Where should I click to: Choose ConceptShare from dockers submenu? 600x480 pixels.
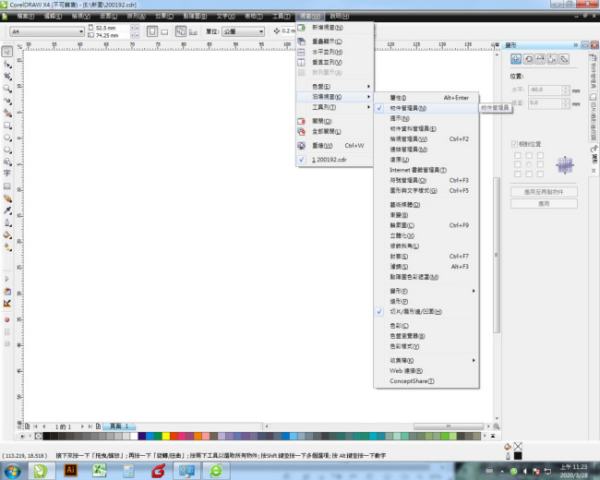(426, 381)
